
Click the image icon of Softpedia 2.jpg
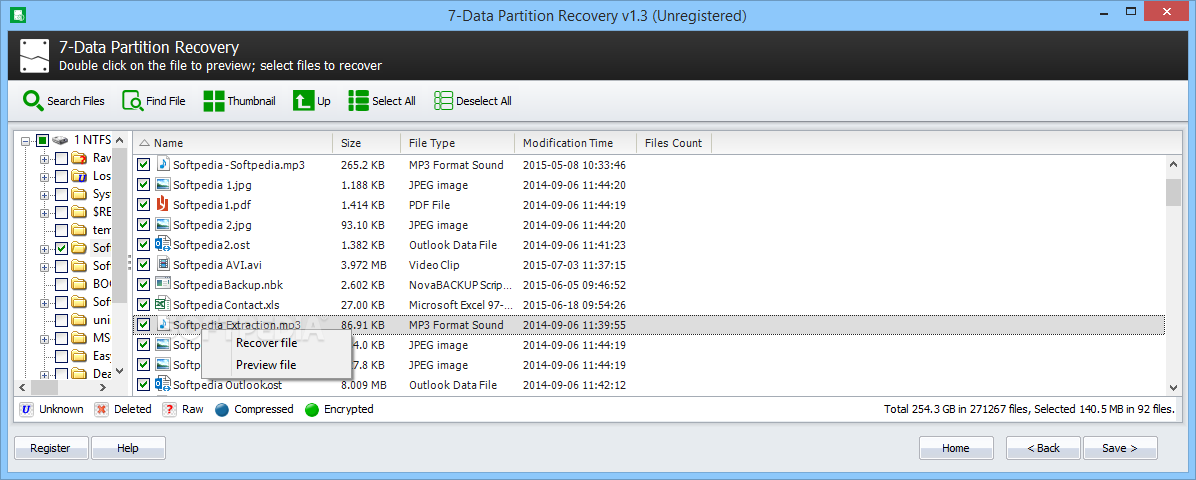click(x=163, y=224)
